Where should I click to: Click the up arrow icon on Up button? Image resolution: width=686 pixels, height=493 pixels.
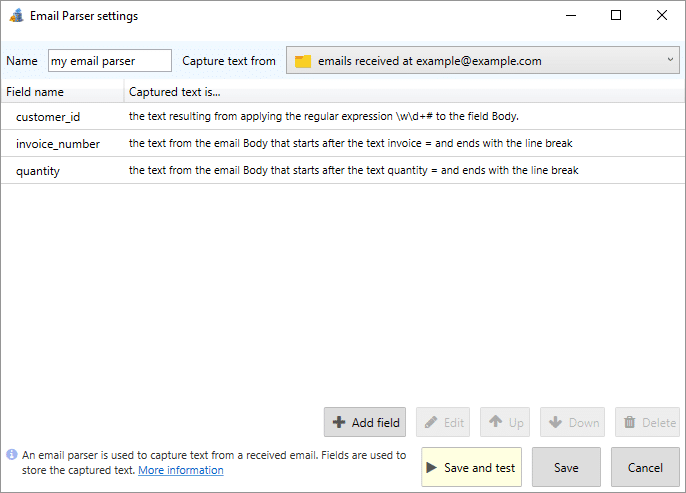tap(495, 421)
